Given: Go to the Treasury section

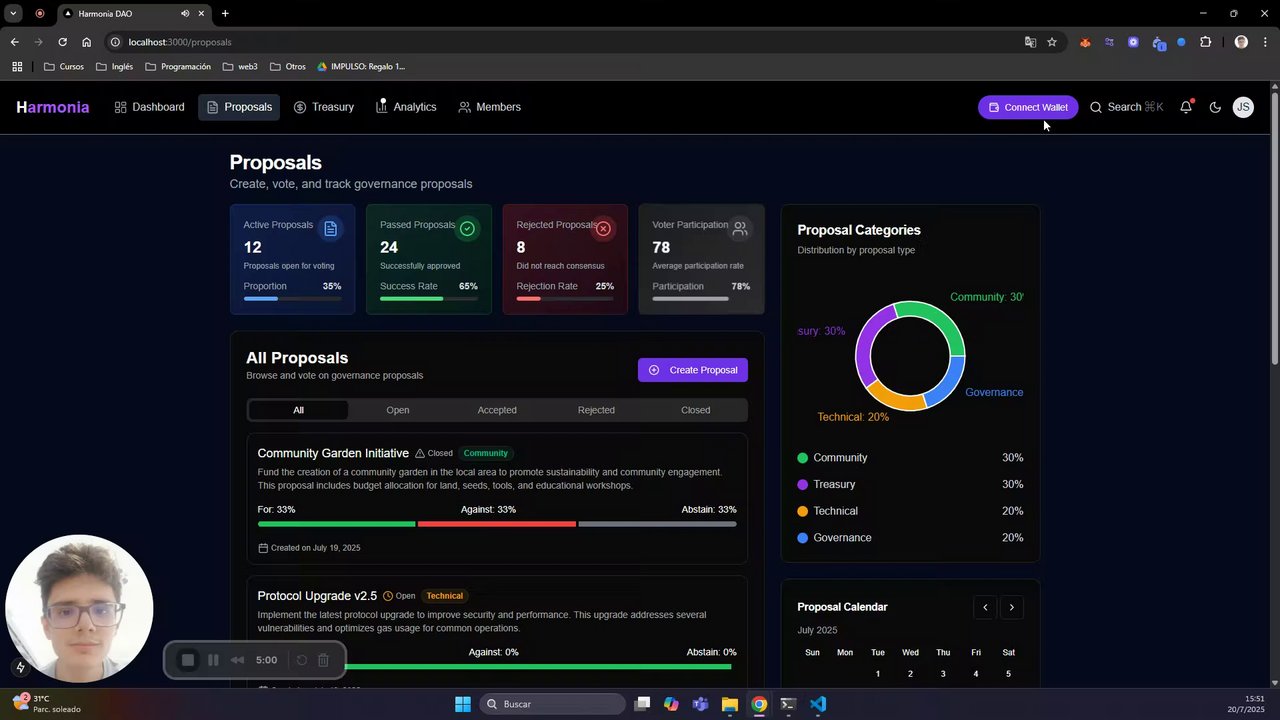Looking at the screenshot, I should 324,107.
